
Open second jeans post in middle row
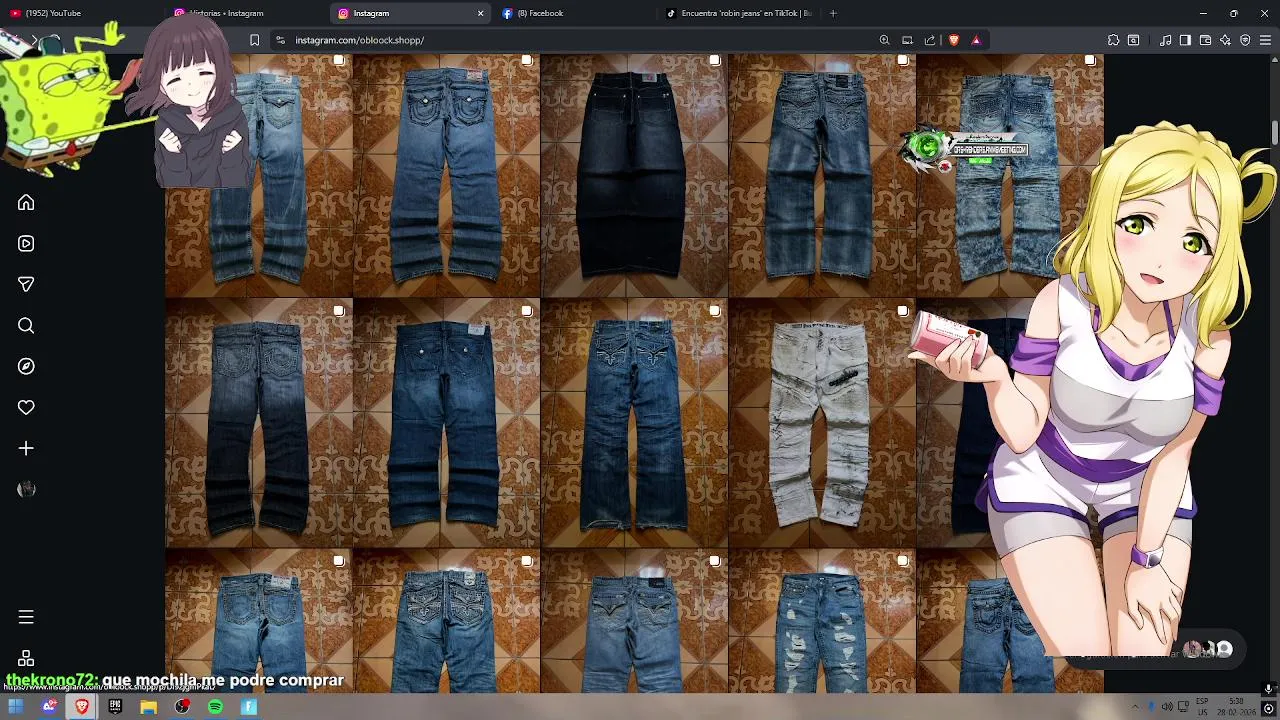click(446, 423)
